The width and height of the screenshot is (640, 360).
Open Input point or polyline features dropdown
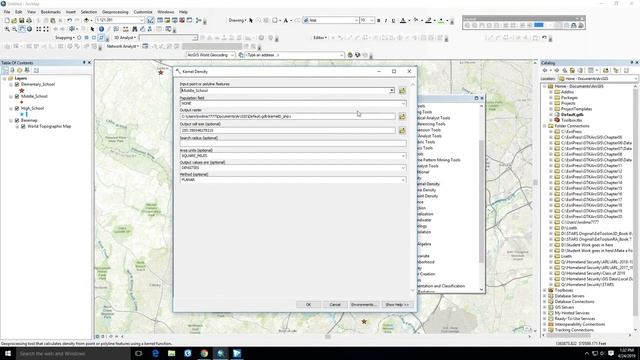pyautogui.click(x=392, y=91)
